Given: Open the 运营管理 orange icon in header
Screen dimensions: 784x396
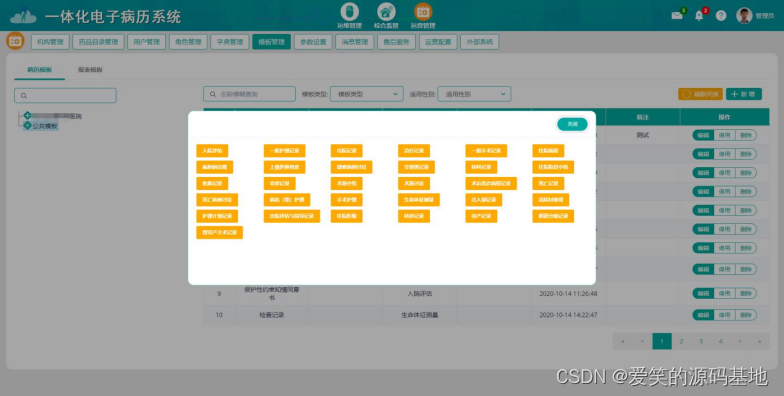Looking at the screenshot, I should (423, 12).
